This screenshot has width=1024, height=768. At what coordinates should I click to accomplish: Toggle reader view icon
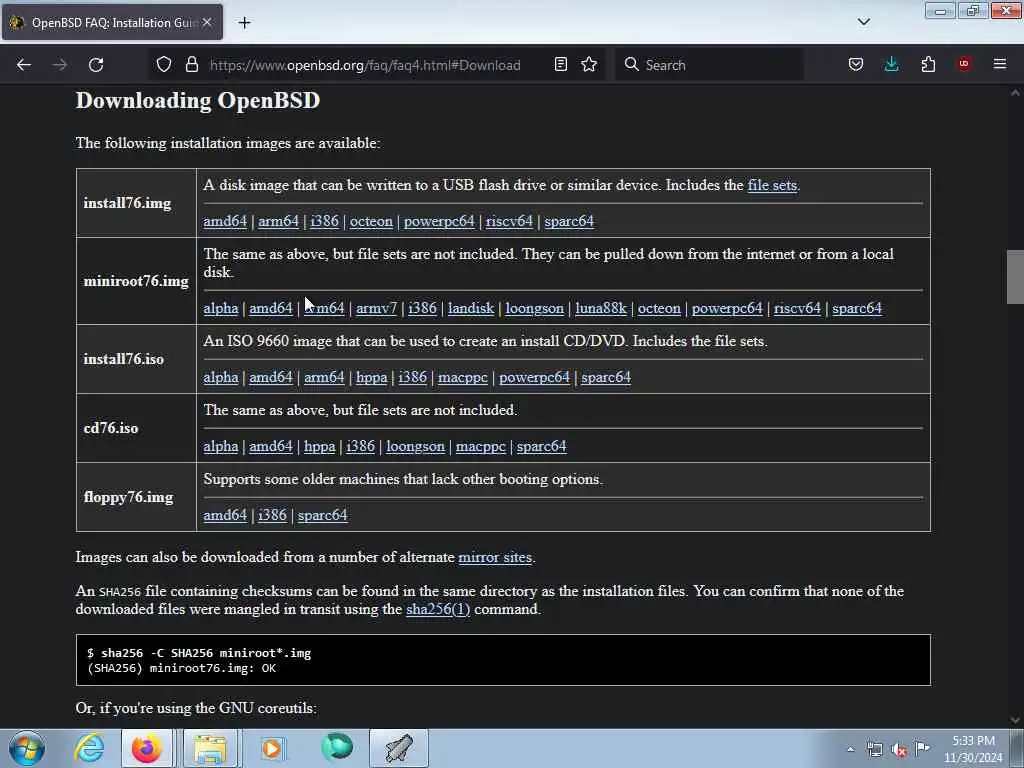tap(560, 65)
